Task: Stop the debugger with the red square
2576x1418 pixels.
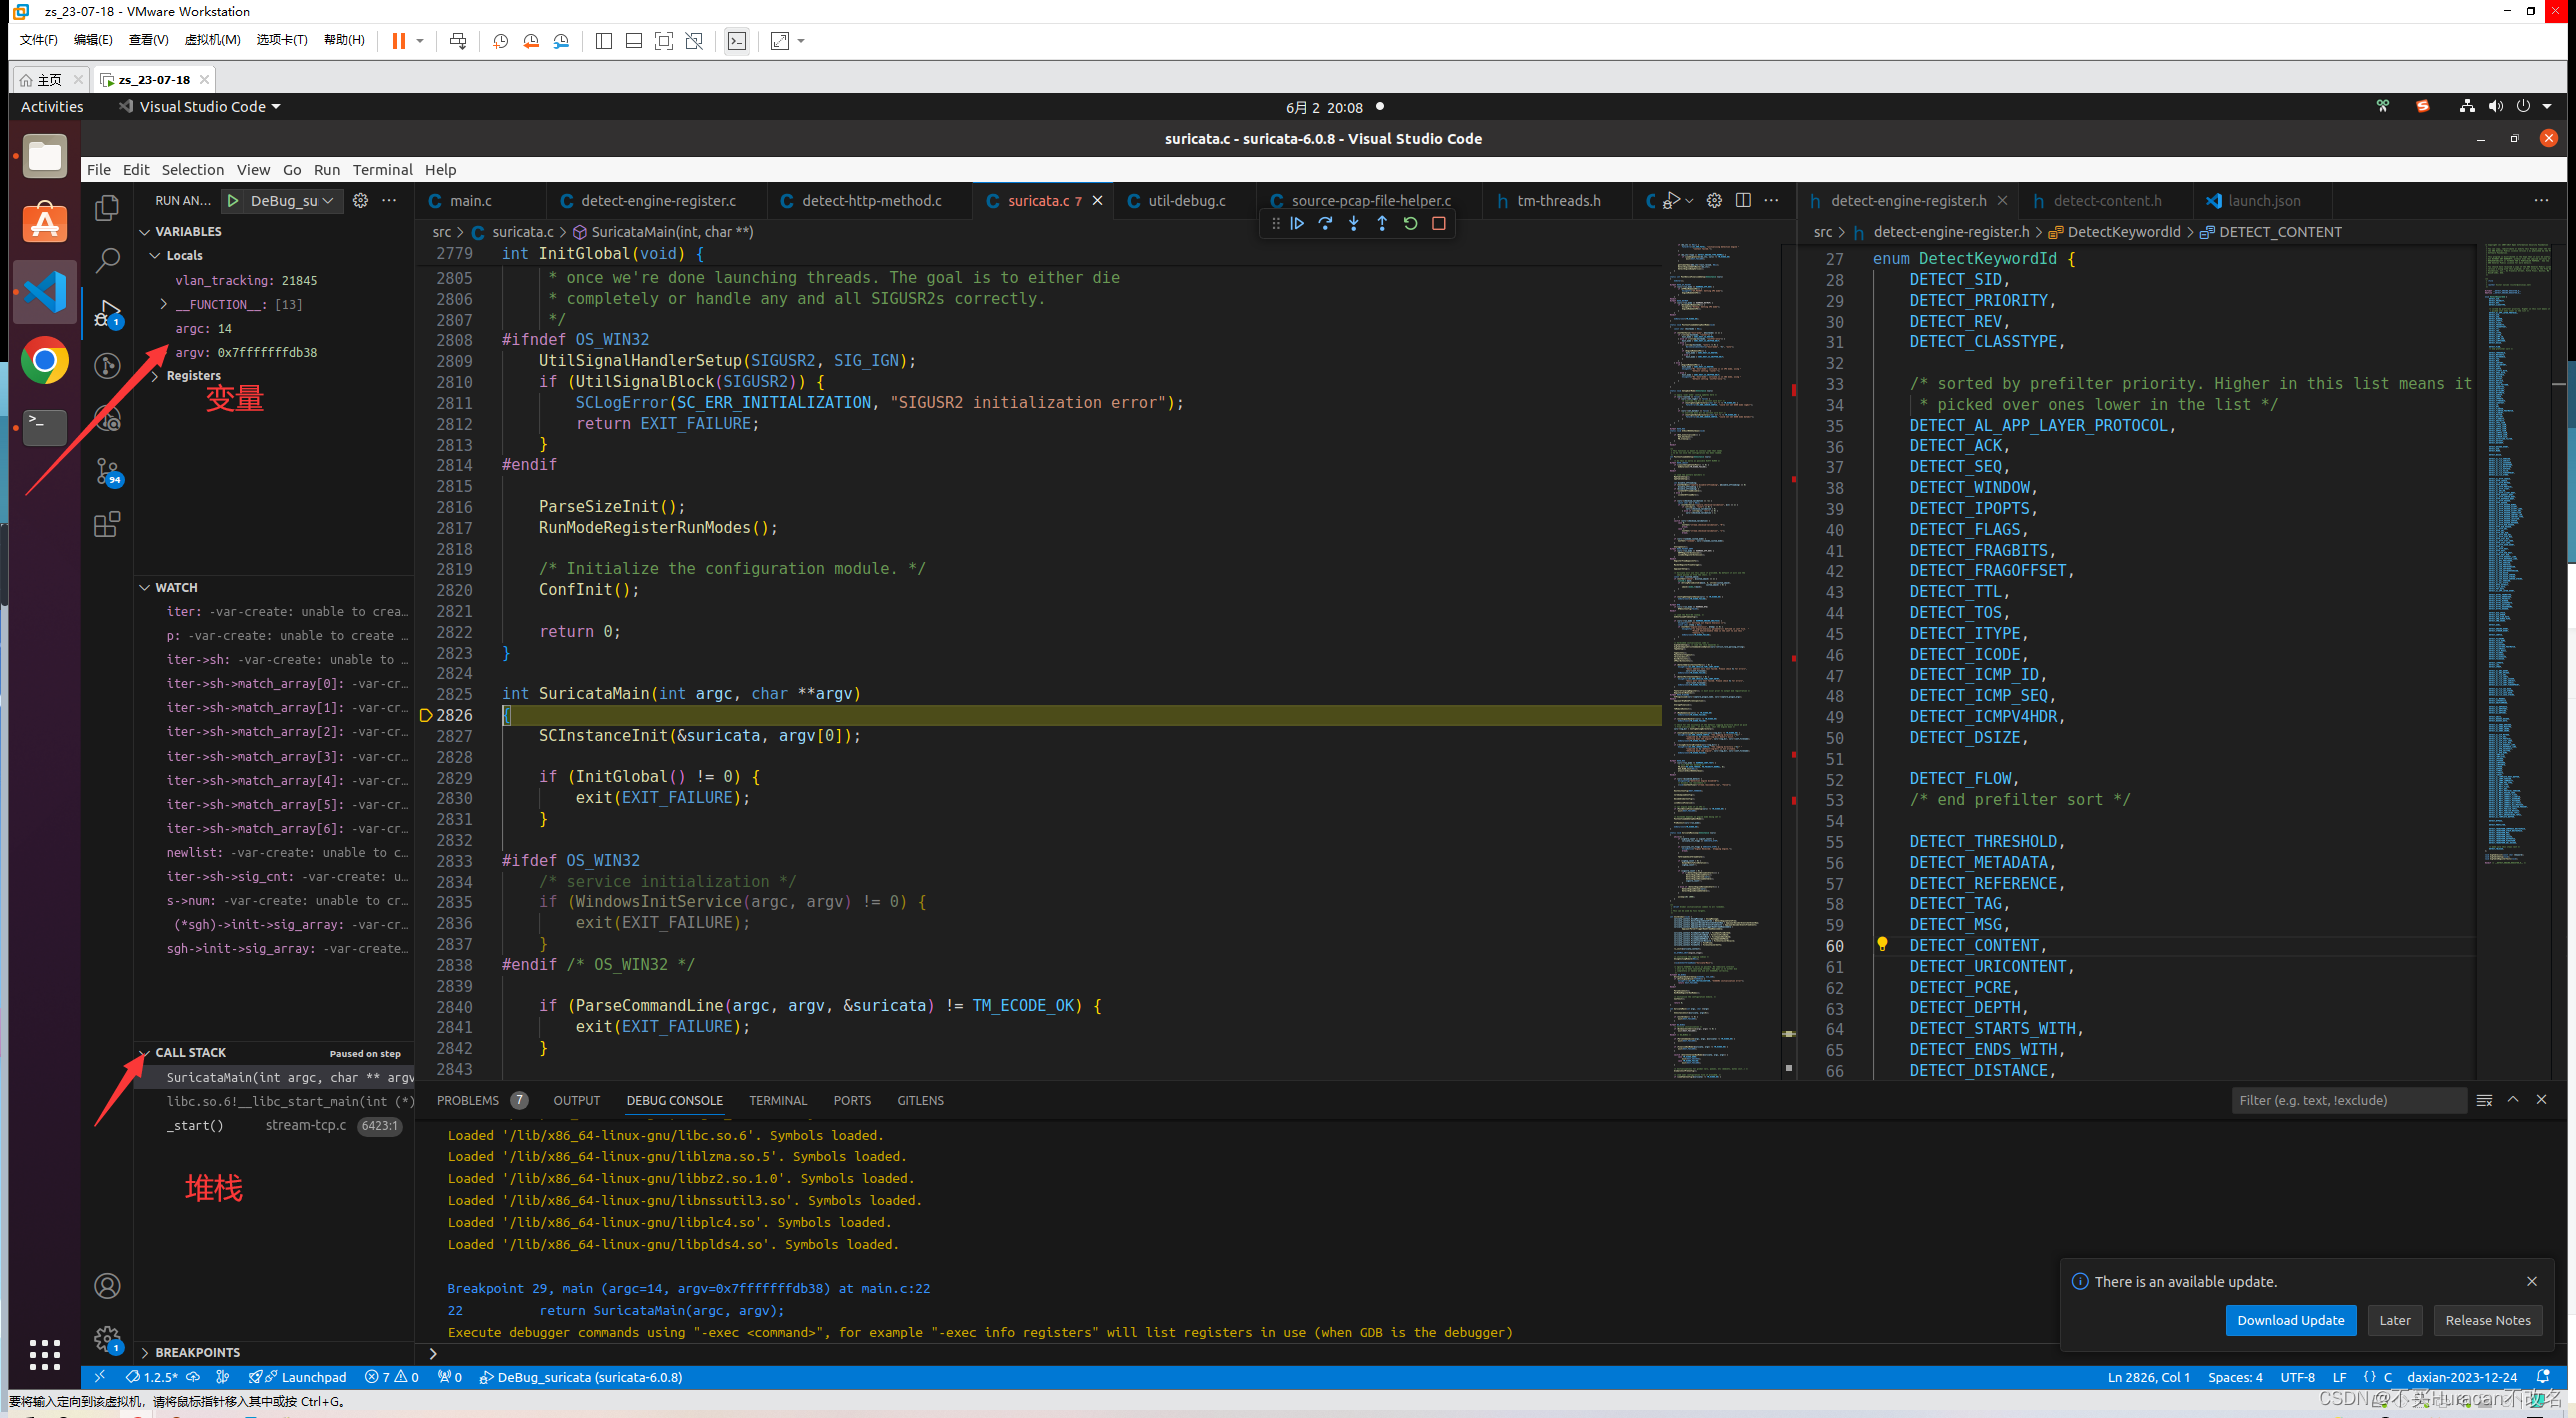Action: point(1438,224)
